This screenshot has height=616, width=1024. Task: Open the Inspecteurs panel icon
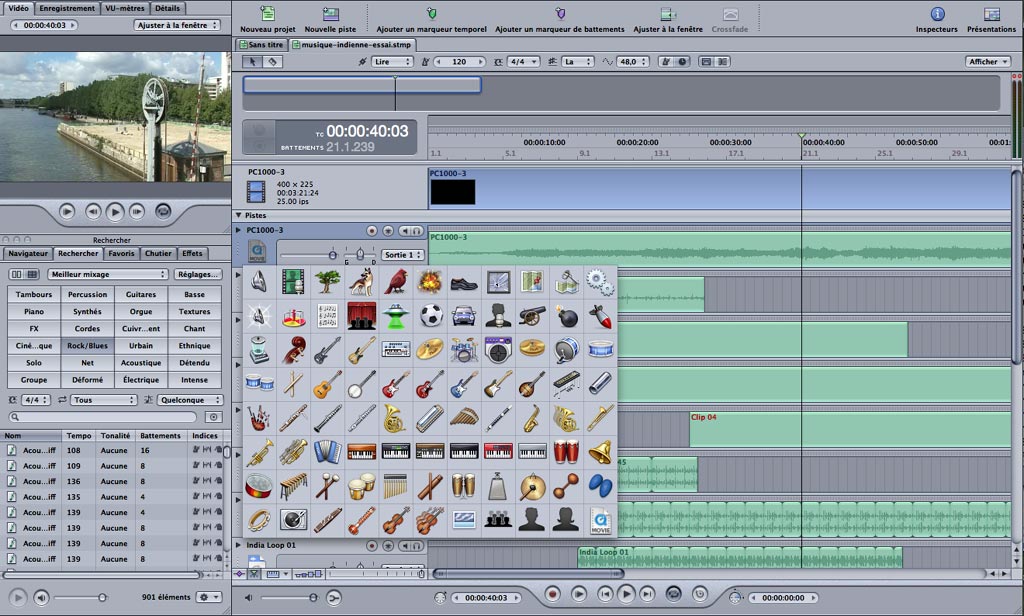coord(937,14)
